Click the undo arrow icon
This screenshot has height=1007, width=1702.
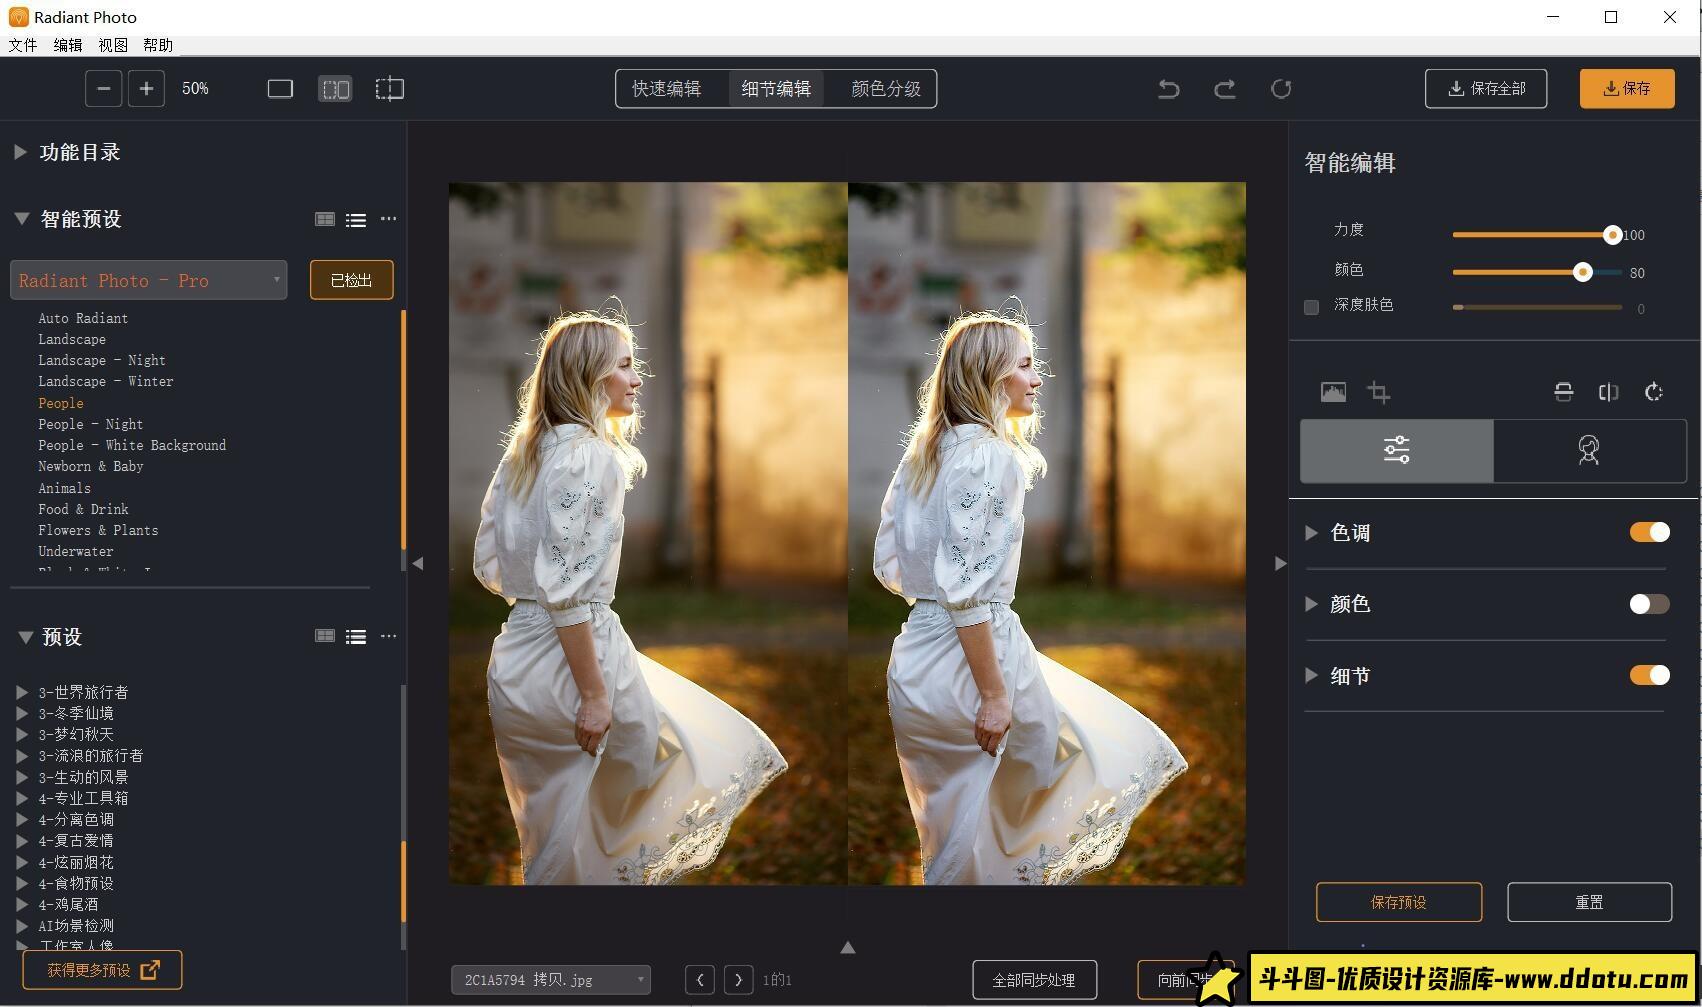click(x=1167, y=88)
